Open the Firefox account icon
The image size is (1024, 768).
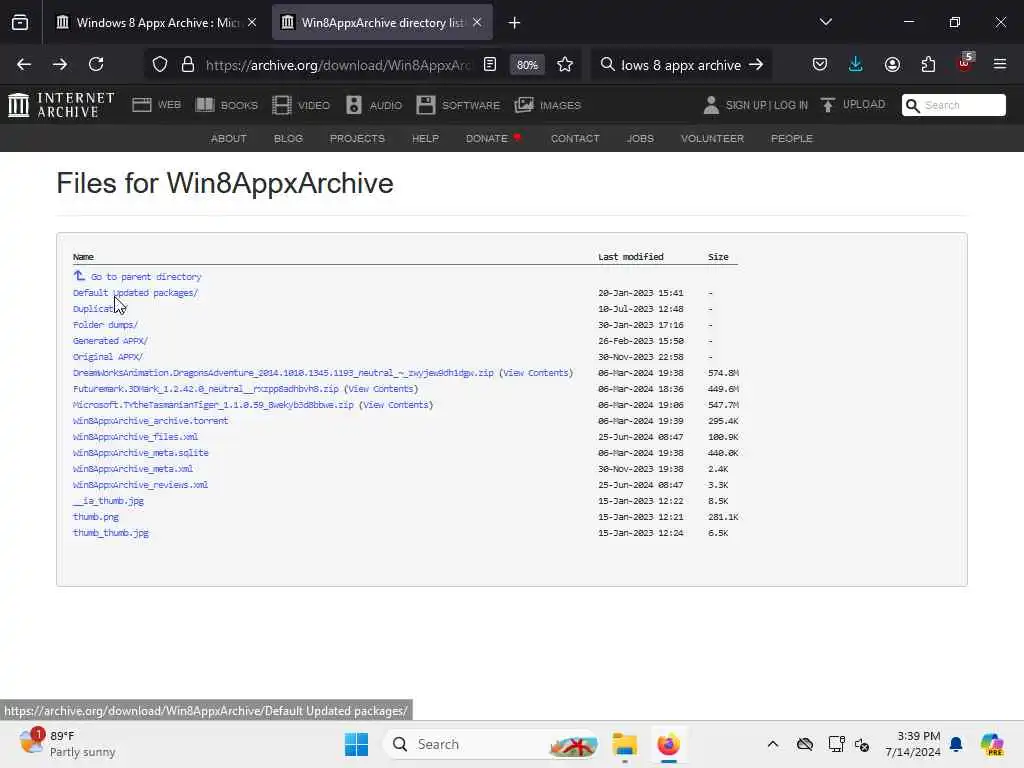tap(892, 65)
